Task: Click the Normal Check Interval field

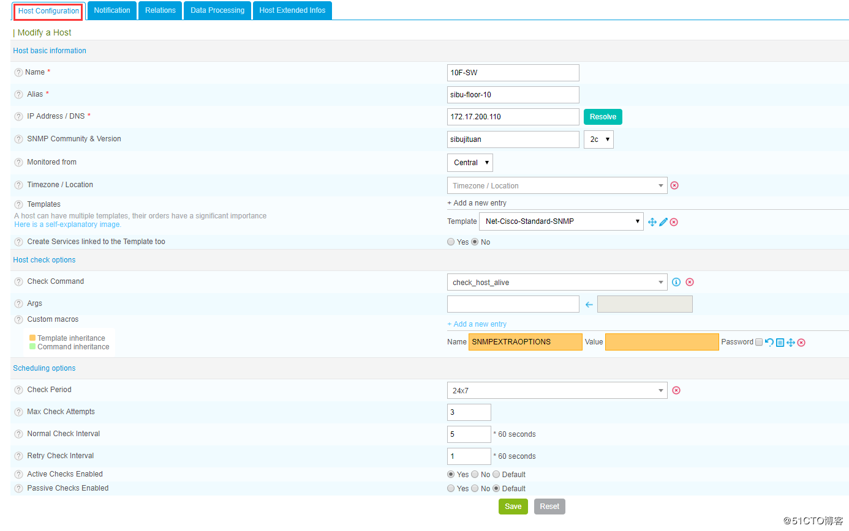Action: pos(469,434)
